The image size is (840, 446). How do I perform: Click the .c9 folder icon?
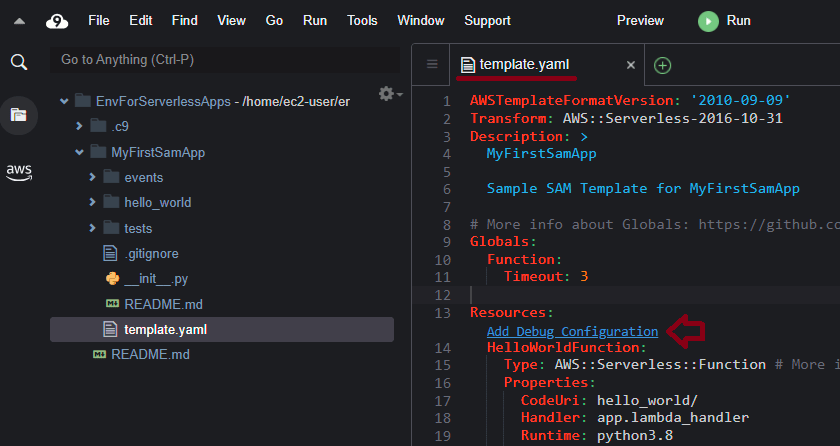click(98, 126)
